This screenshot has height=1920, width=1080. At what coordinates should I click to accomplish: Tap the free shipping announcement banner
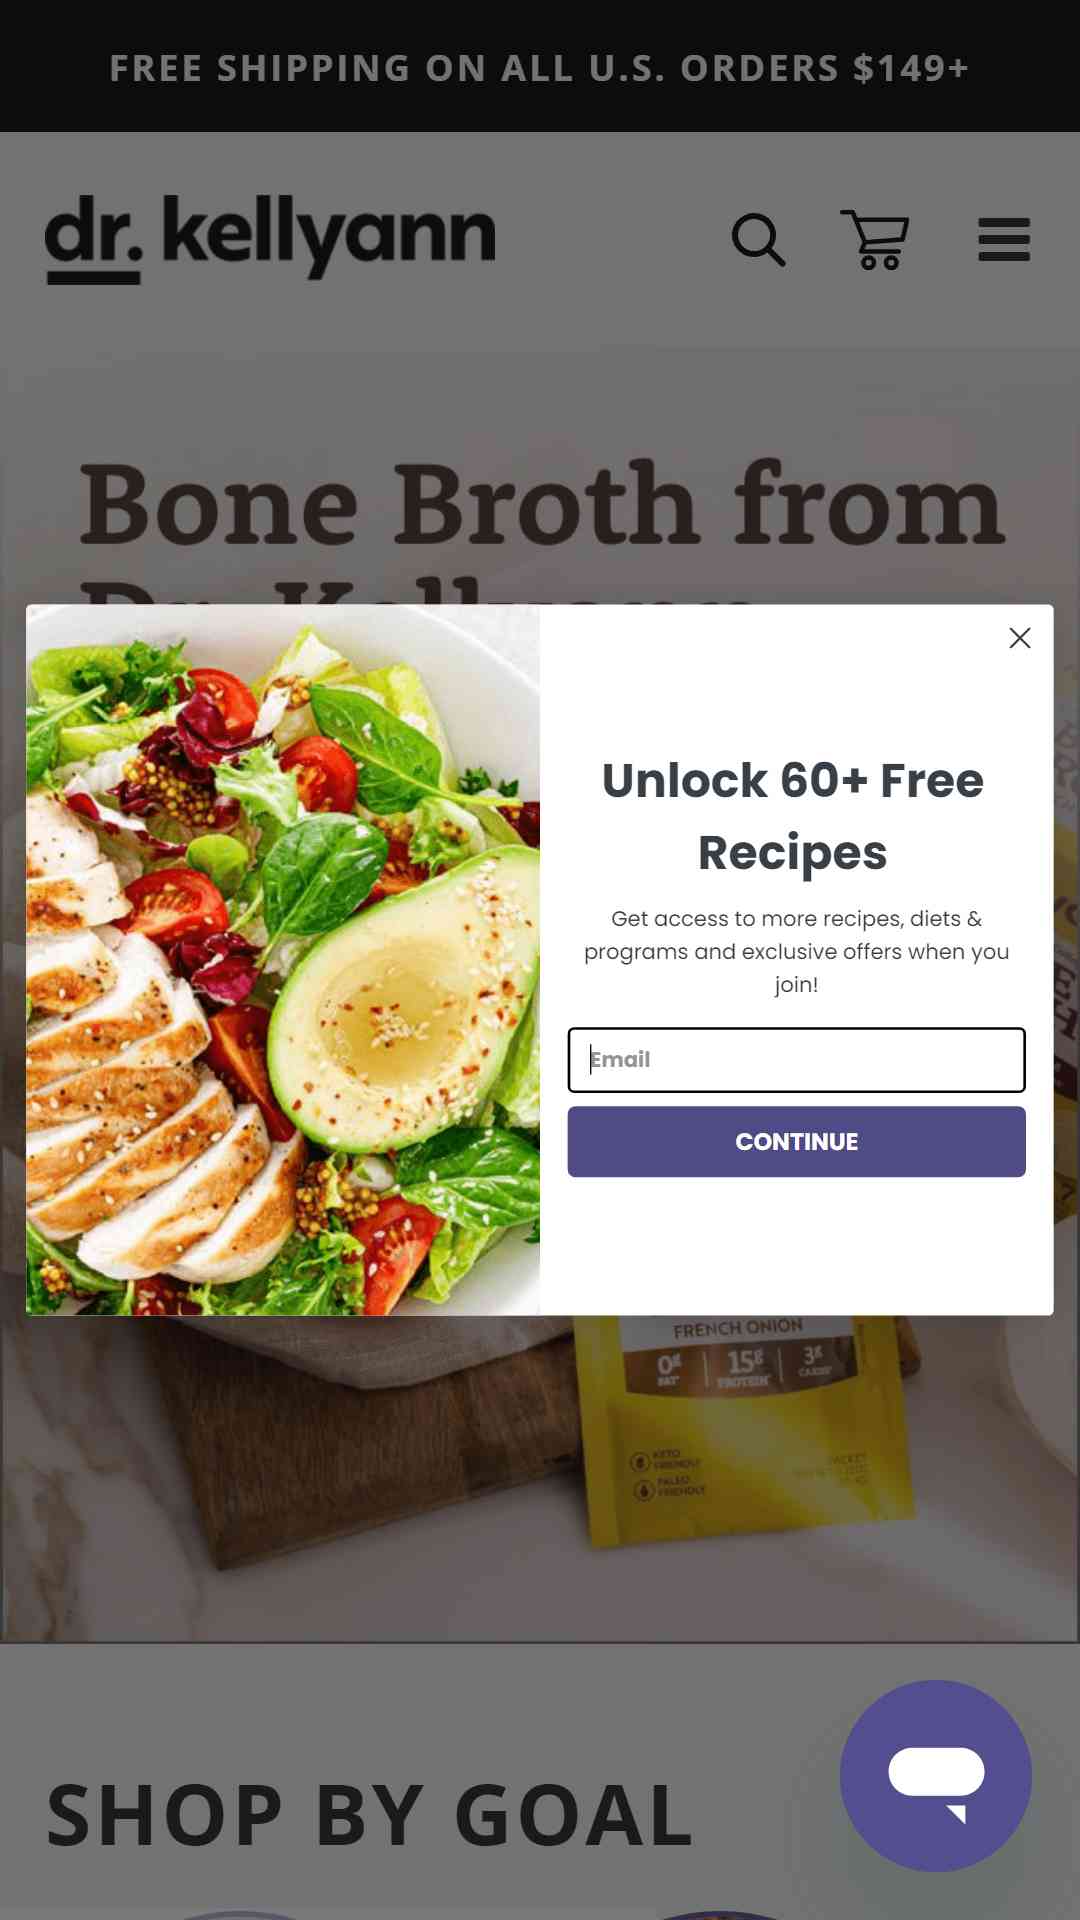[540, 67]
